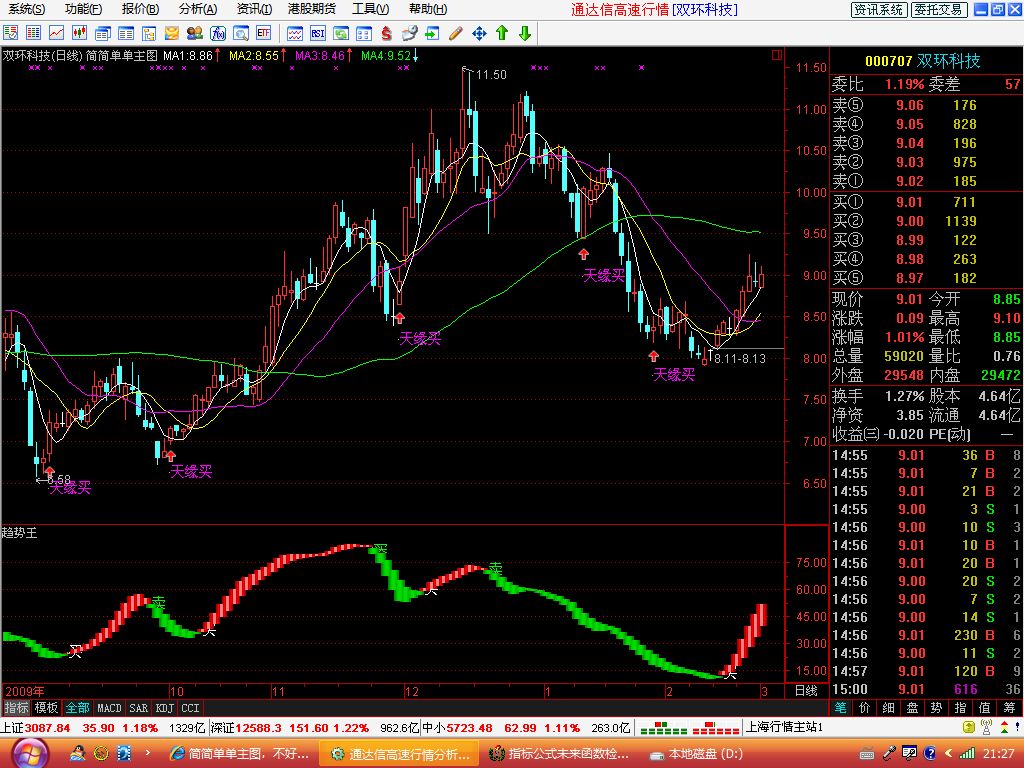Open the 功能(F) menu

(x=84, y=9)
